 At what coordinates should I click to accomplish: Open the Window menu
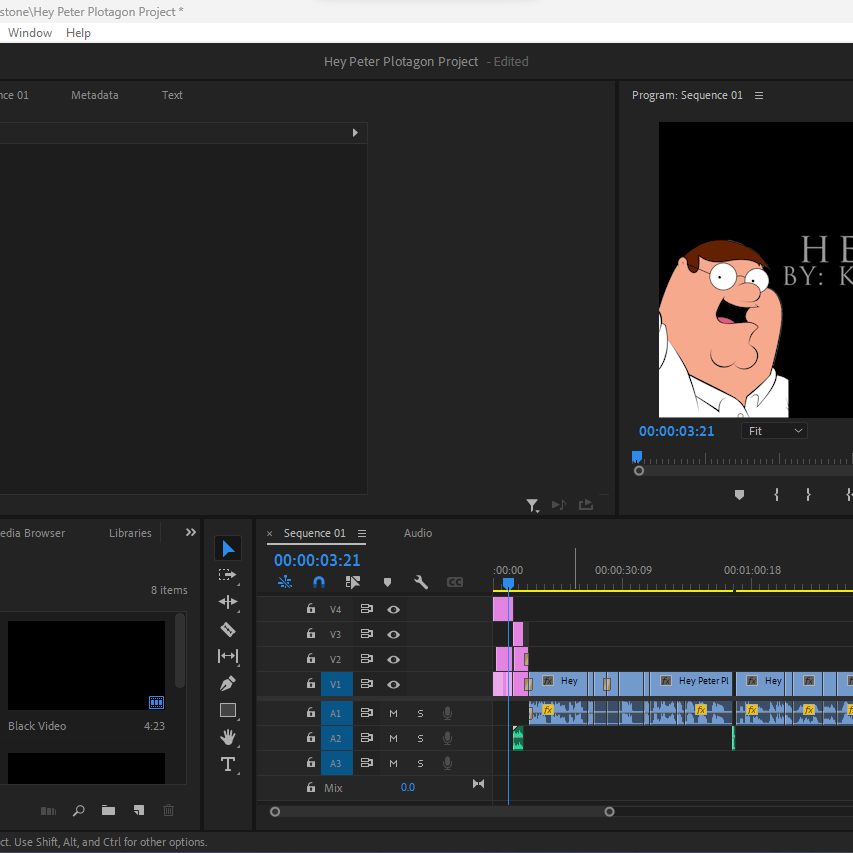30,33
